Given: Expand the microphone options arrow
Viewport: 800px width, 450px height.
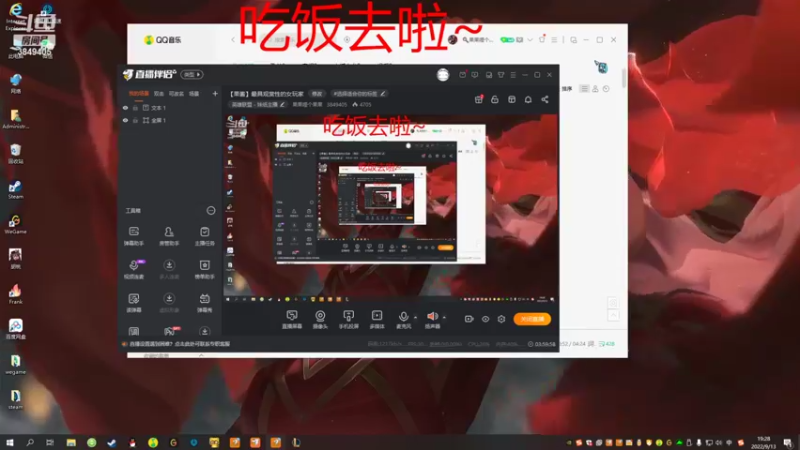Looking at the screenshot, I should 415,317.
